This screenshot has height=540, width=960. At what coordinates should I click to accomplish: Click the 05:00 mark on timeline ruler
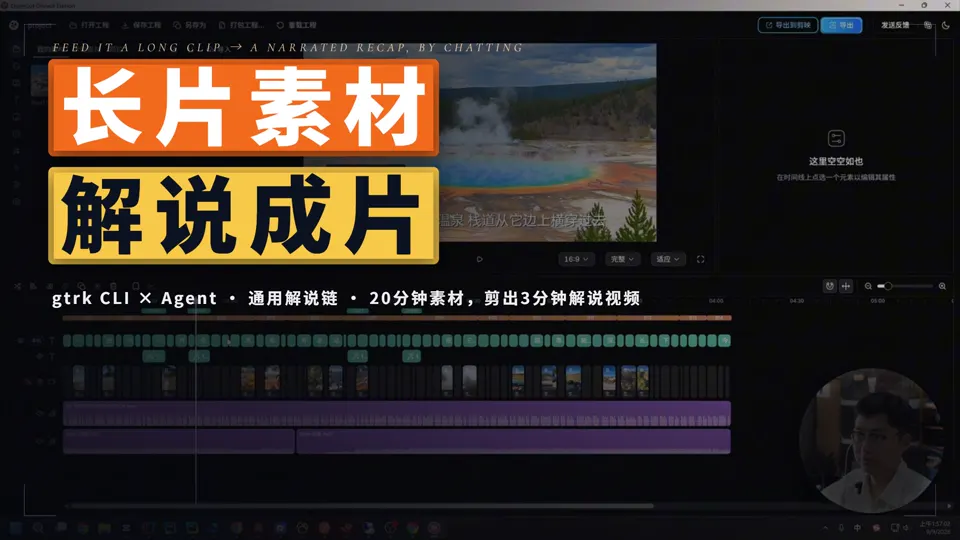877,301
